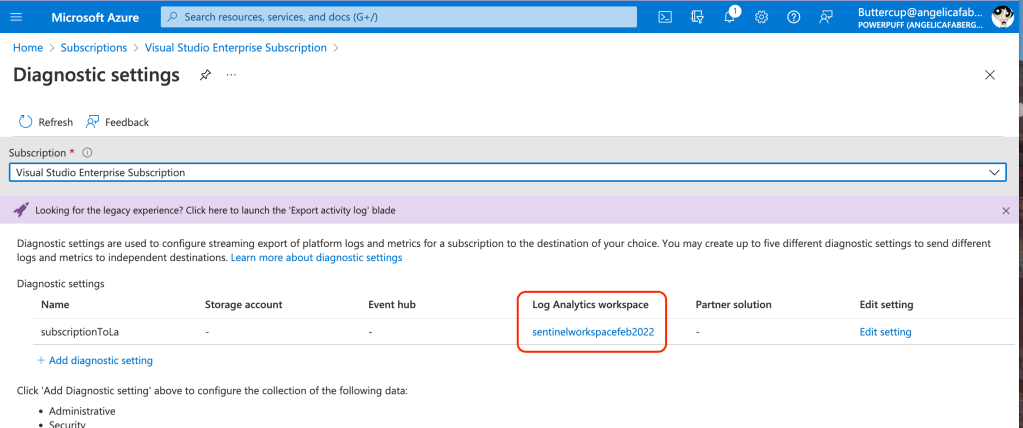The height and width of the screenshot is (428, 1023).
Task: Click the Subscription info icon
Action: 87,153
